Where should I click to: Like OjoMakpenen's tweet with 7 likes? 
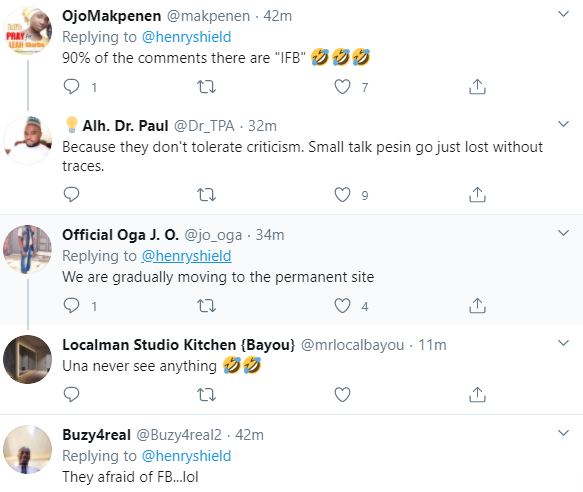point(342,87)
